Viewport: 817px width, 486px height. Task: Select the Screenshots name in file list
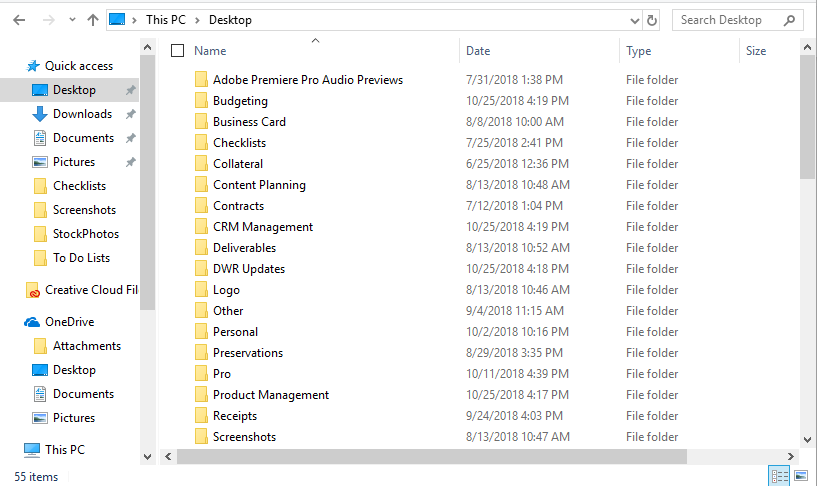click(x=244, y=437)
